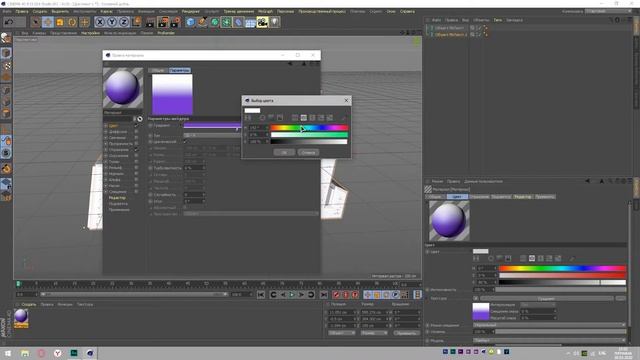Click the saturation slider in the color picker dialog

point(309,135)
